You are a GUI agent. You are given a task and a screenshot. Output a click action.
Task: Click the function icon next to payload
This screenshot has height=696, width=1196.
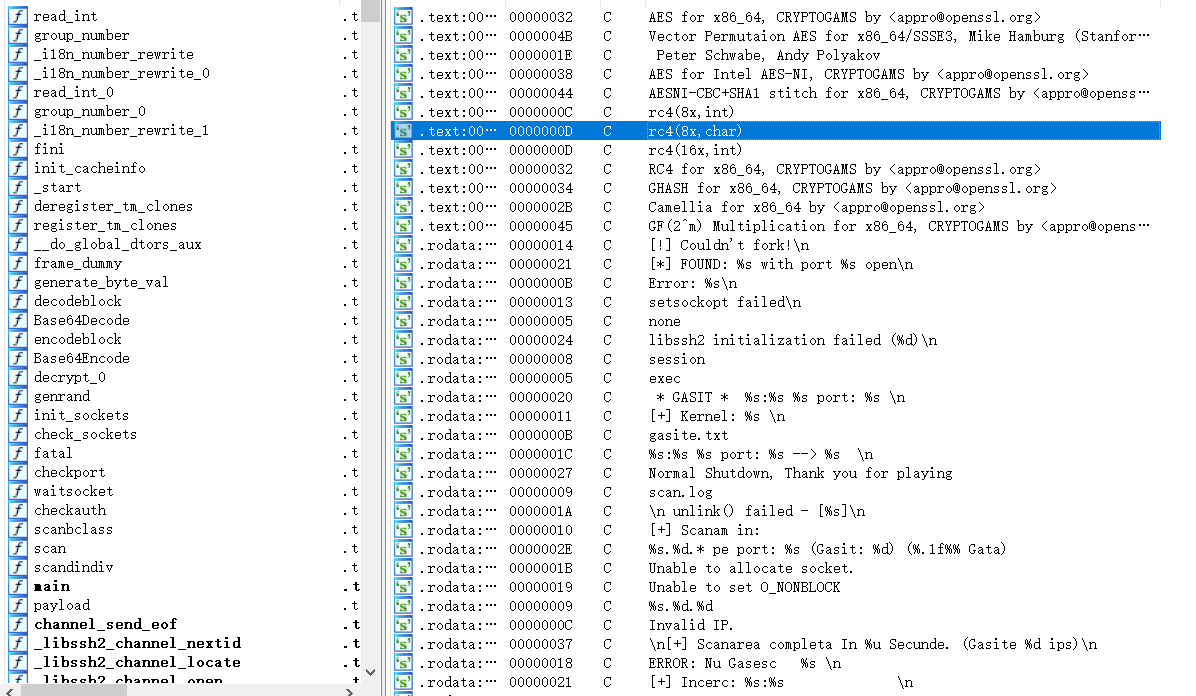pos(18,605)
